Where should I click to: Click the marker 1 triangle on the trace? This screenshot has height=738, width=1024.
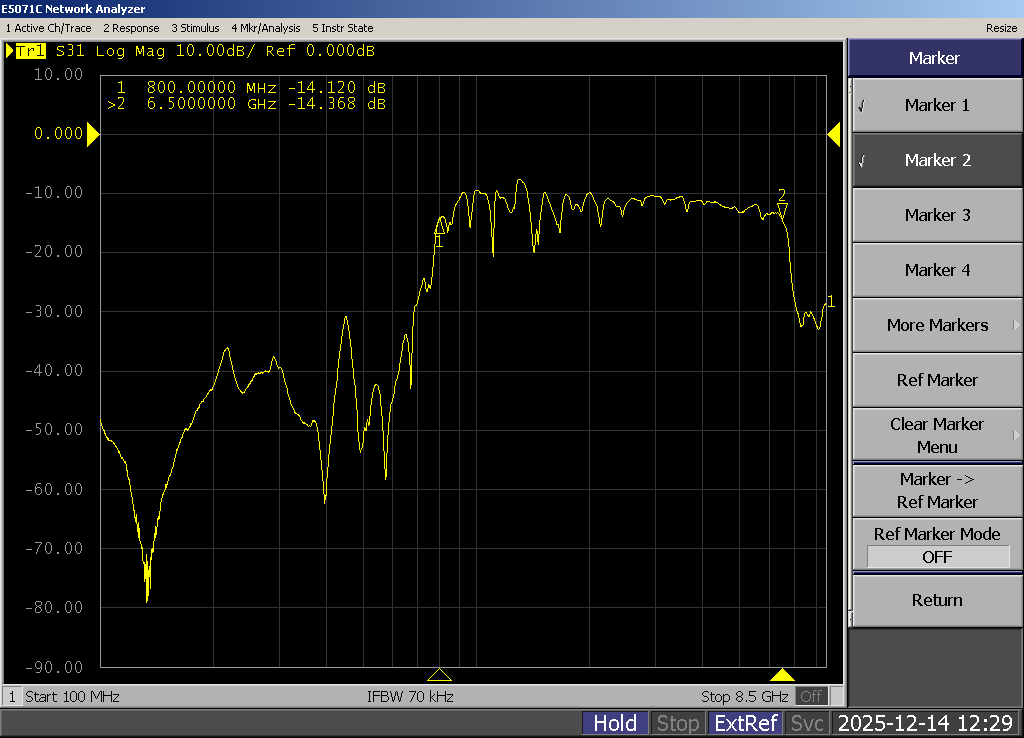(x=440, y=226)
